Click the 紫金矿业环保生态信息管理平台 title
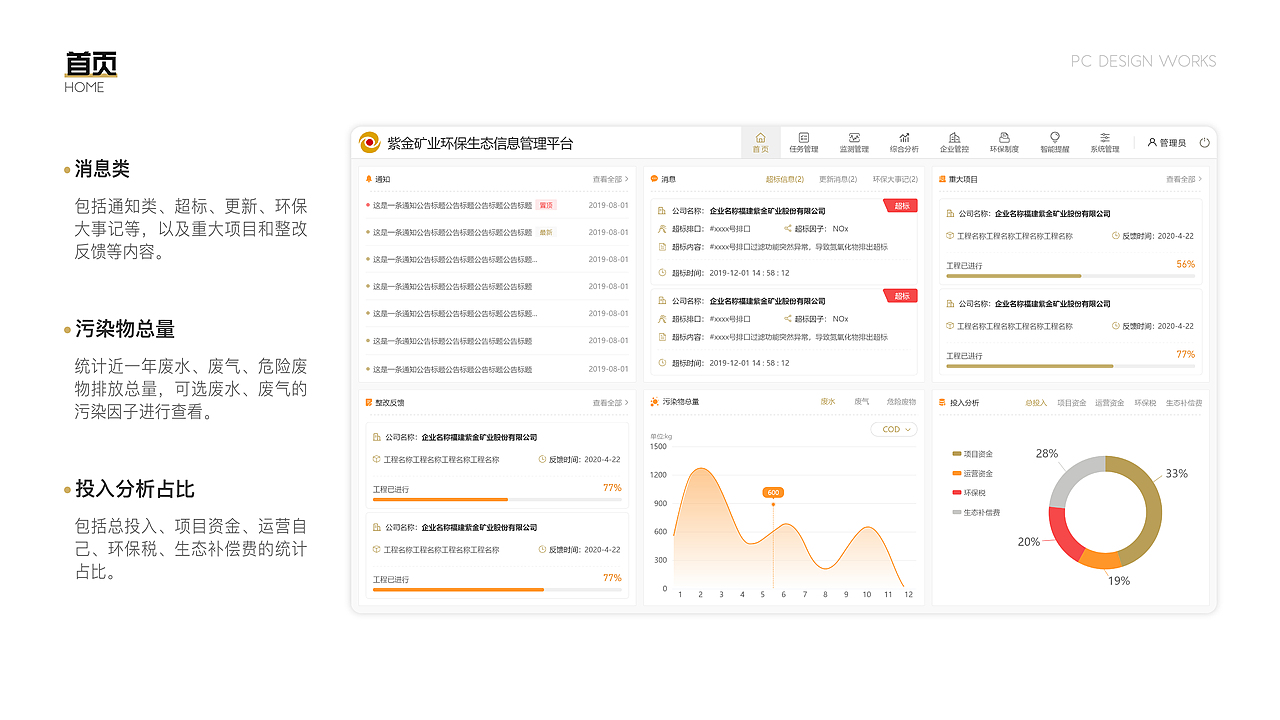 (x=480, y=143)
